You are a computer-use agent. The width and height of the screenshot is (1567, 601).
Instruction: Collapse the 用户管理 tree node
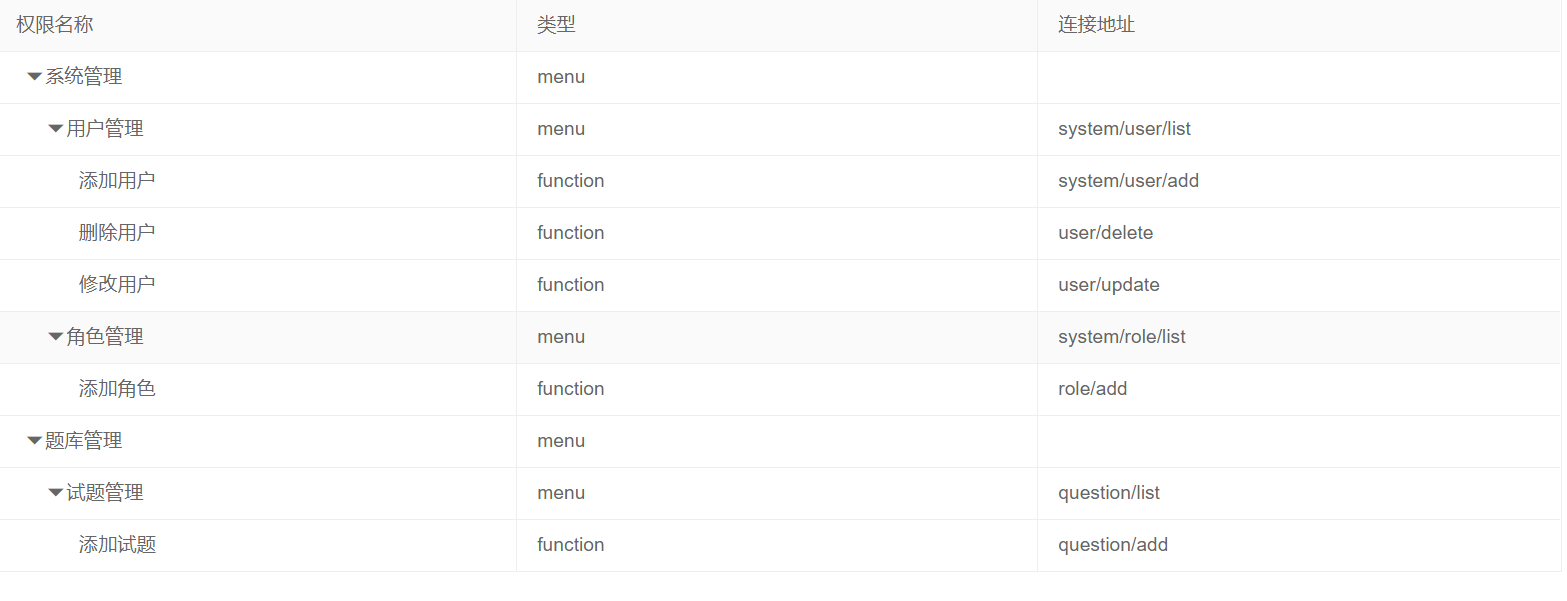pos(55,129)
